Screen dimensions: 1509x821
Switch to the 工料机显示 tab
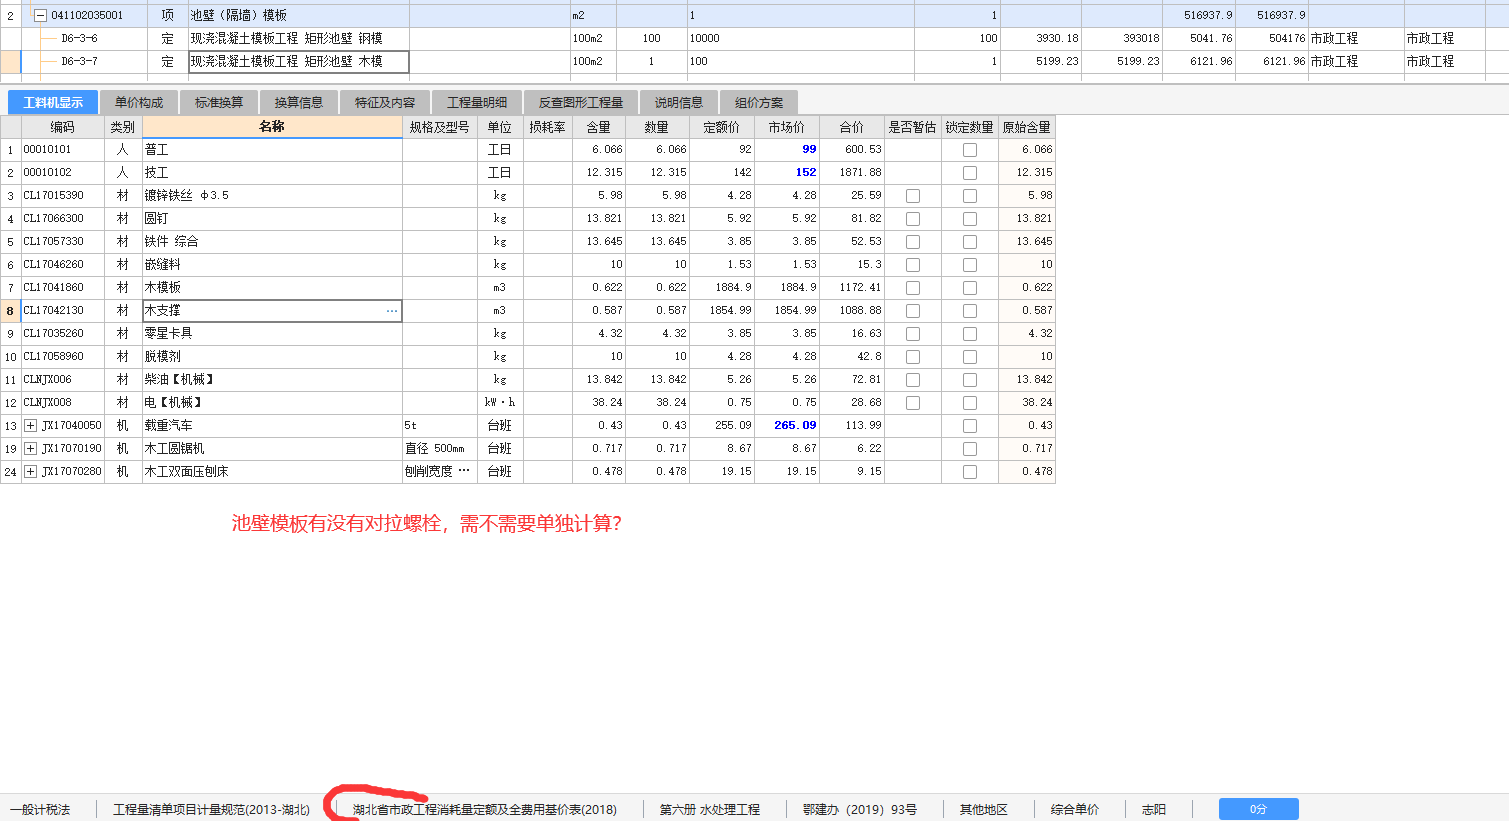(x=53, y=102)
